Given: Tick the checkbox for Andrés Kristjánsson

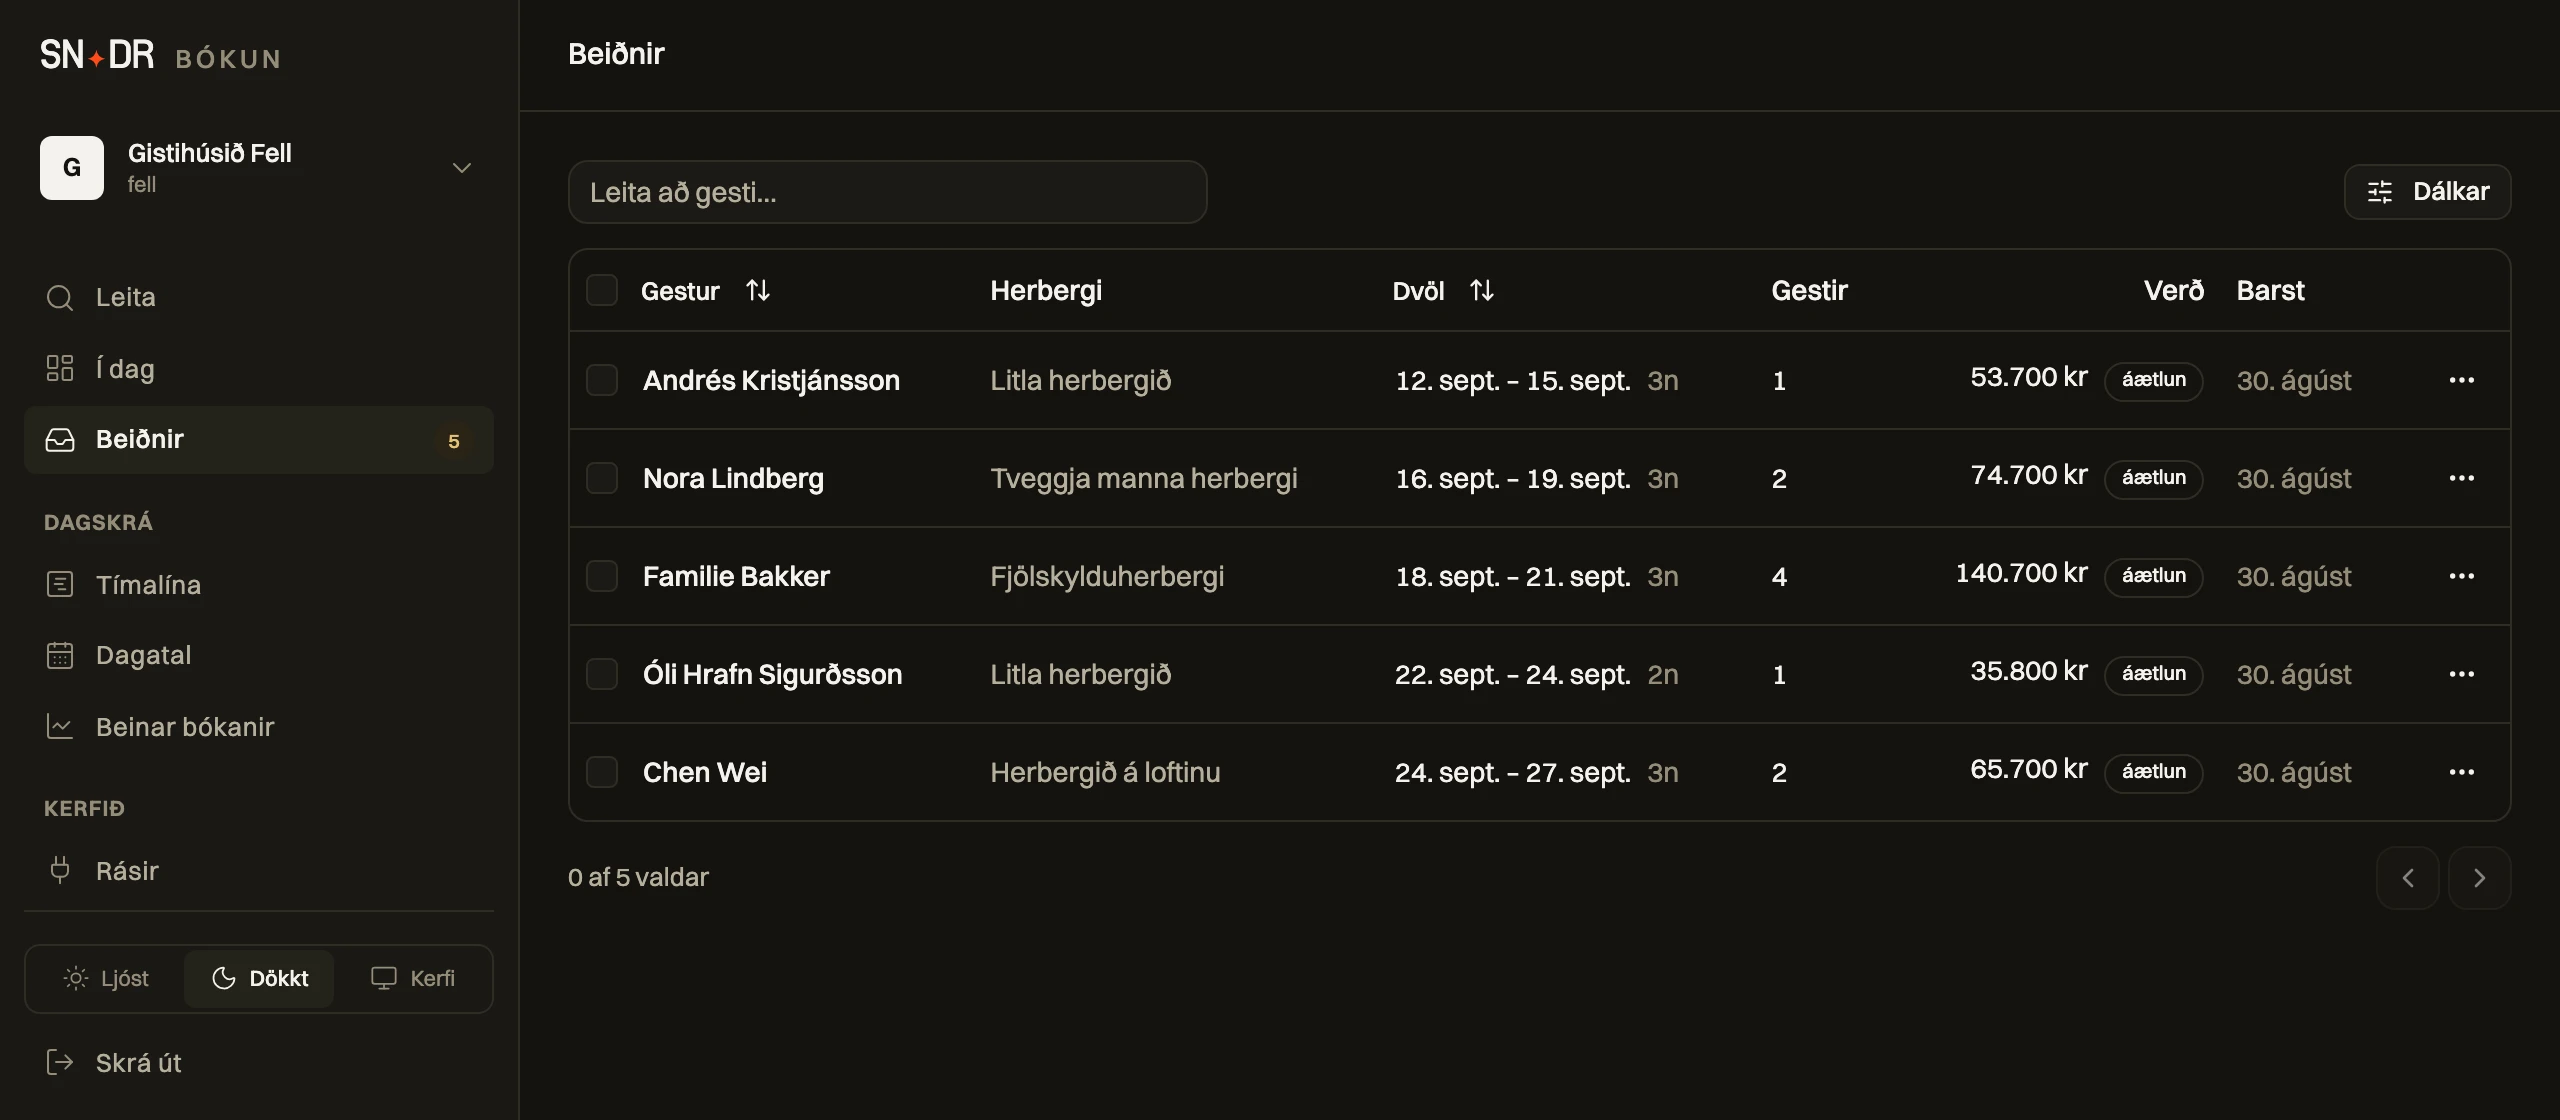Looking at the screenshot, I should point(602,380).
